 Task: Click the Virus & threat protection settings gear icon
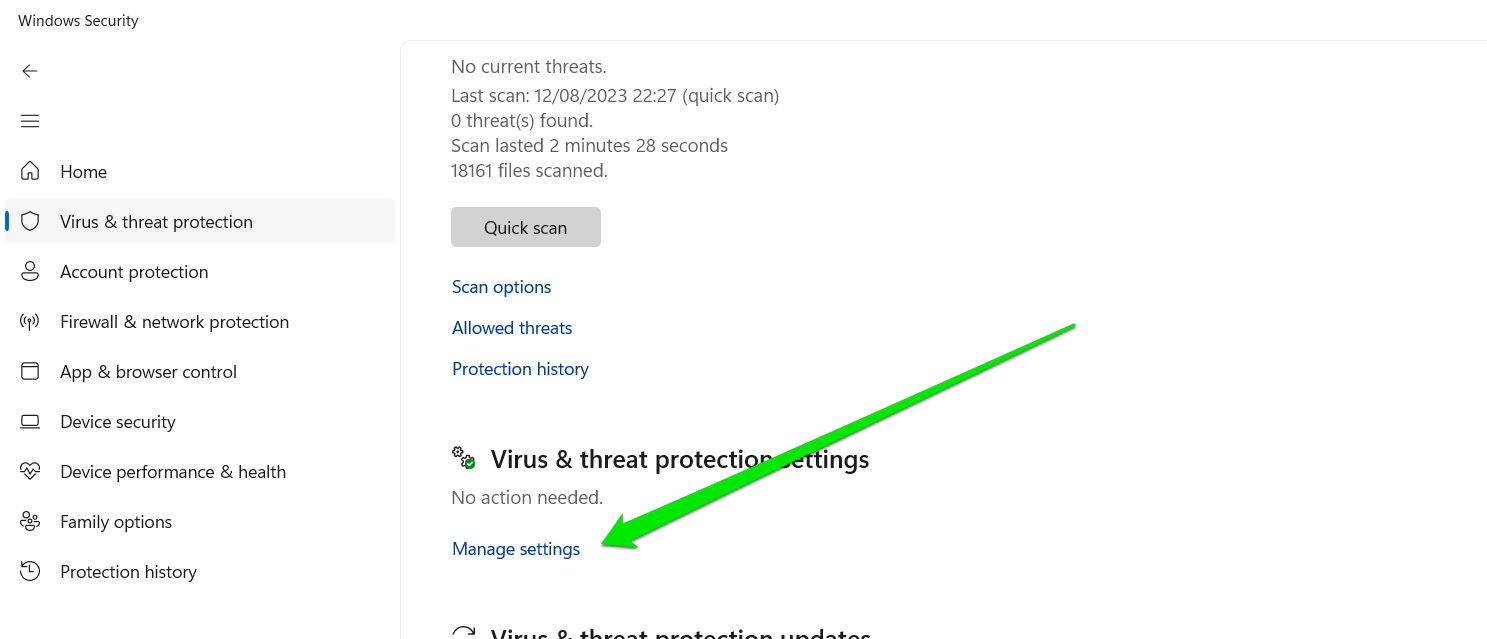coord(461,458)
